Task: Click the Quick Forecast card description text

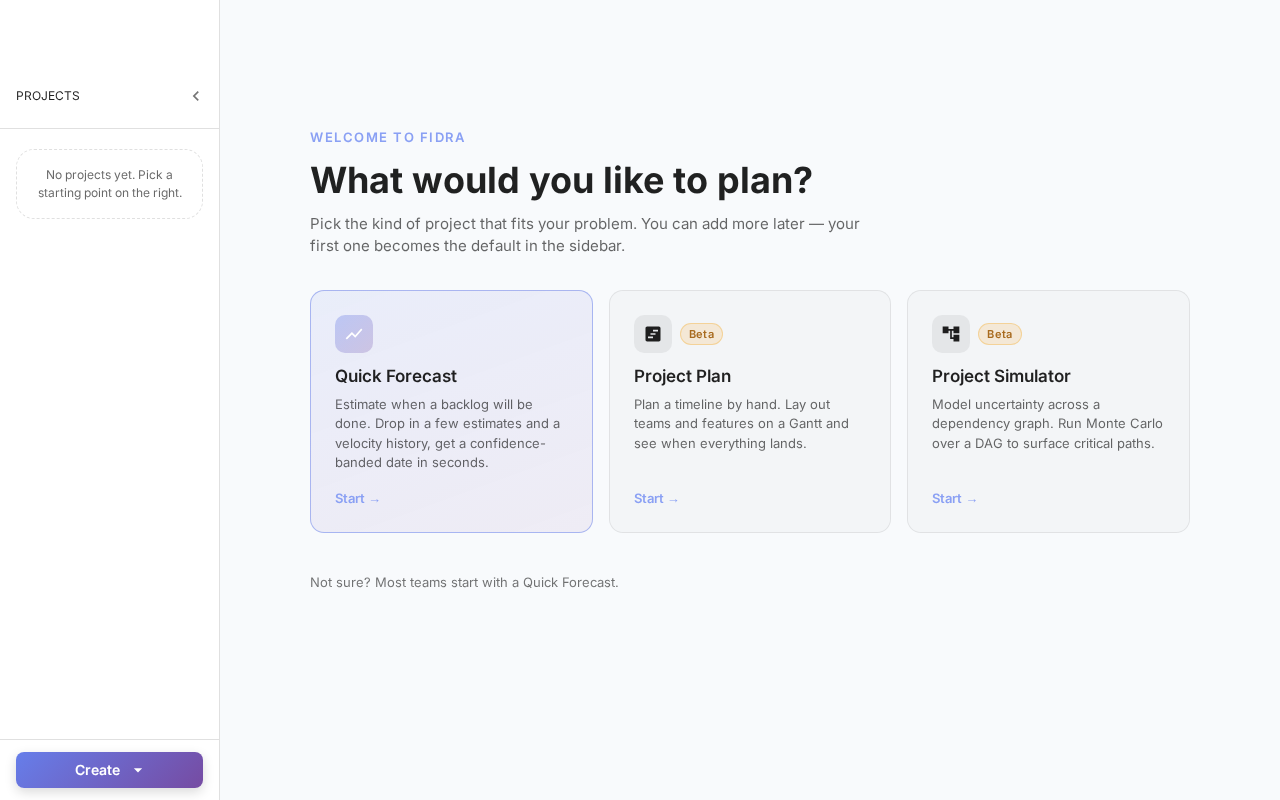Action: pos(450,433)
